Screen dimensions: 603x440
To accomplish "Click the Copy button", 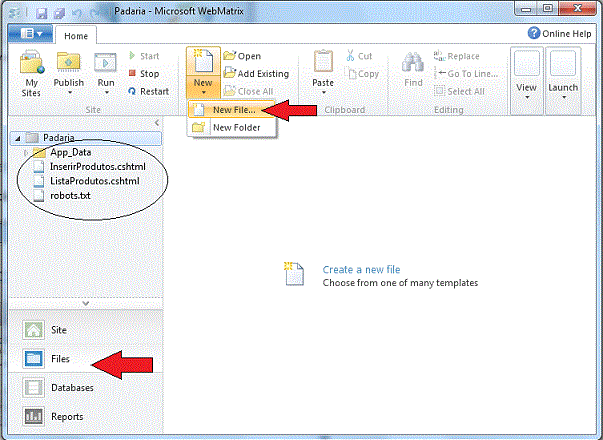I will pyautogui.click(x=364, y=74).
